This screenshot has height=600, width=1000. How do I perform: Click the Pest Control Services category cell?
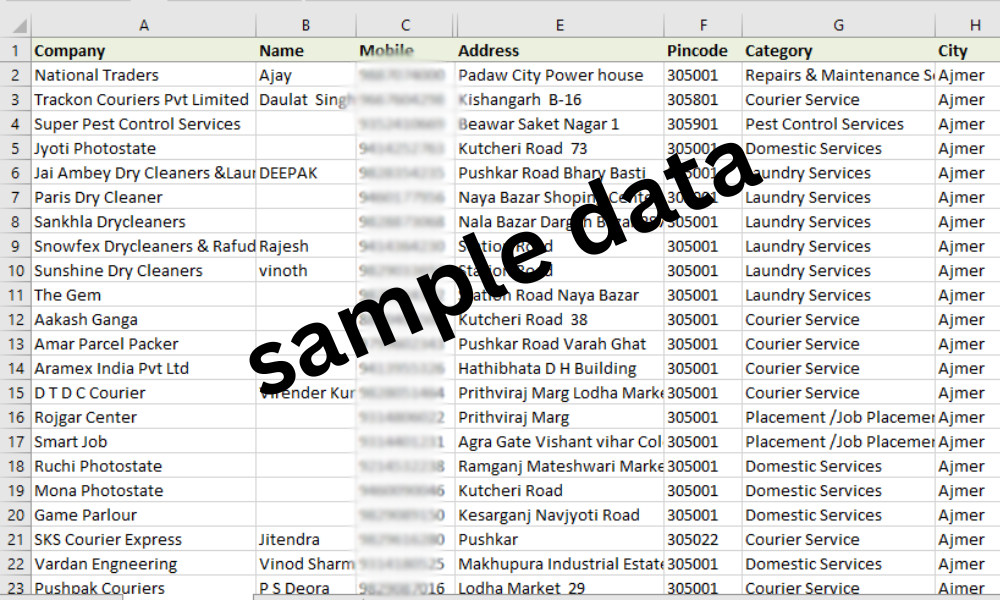(839, 124)
